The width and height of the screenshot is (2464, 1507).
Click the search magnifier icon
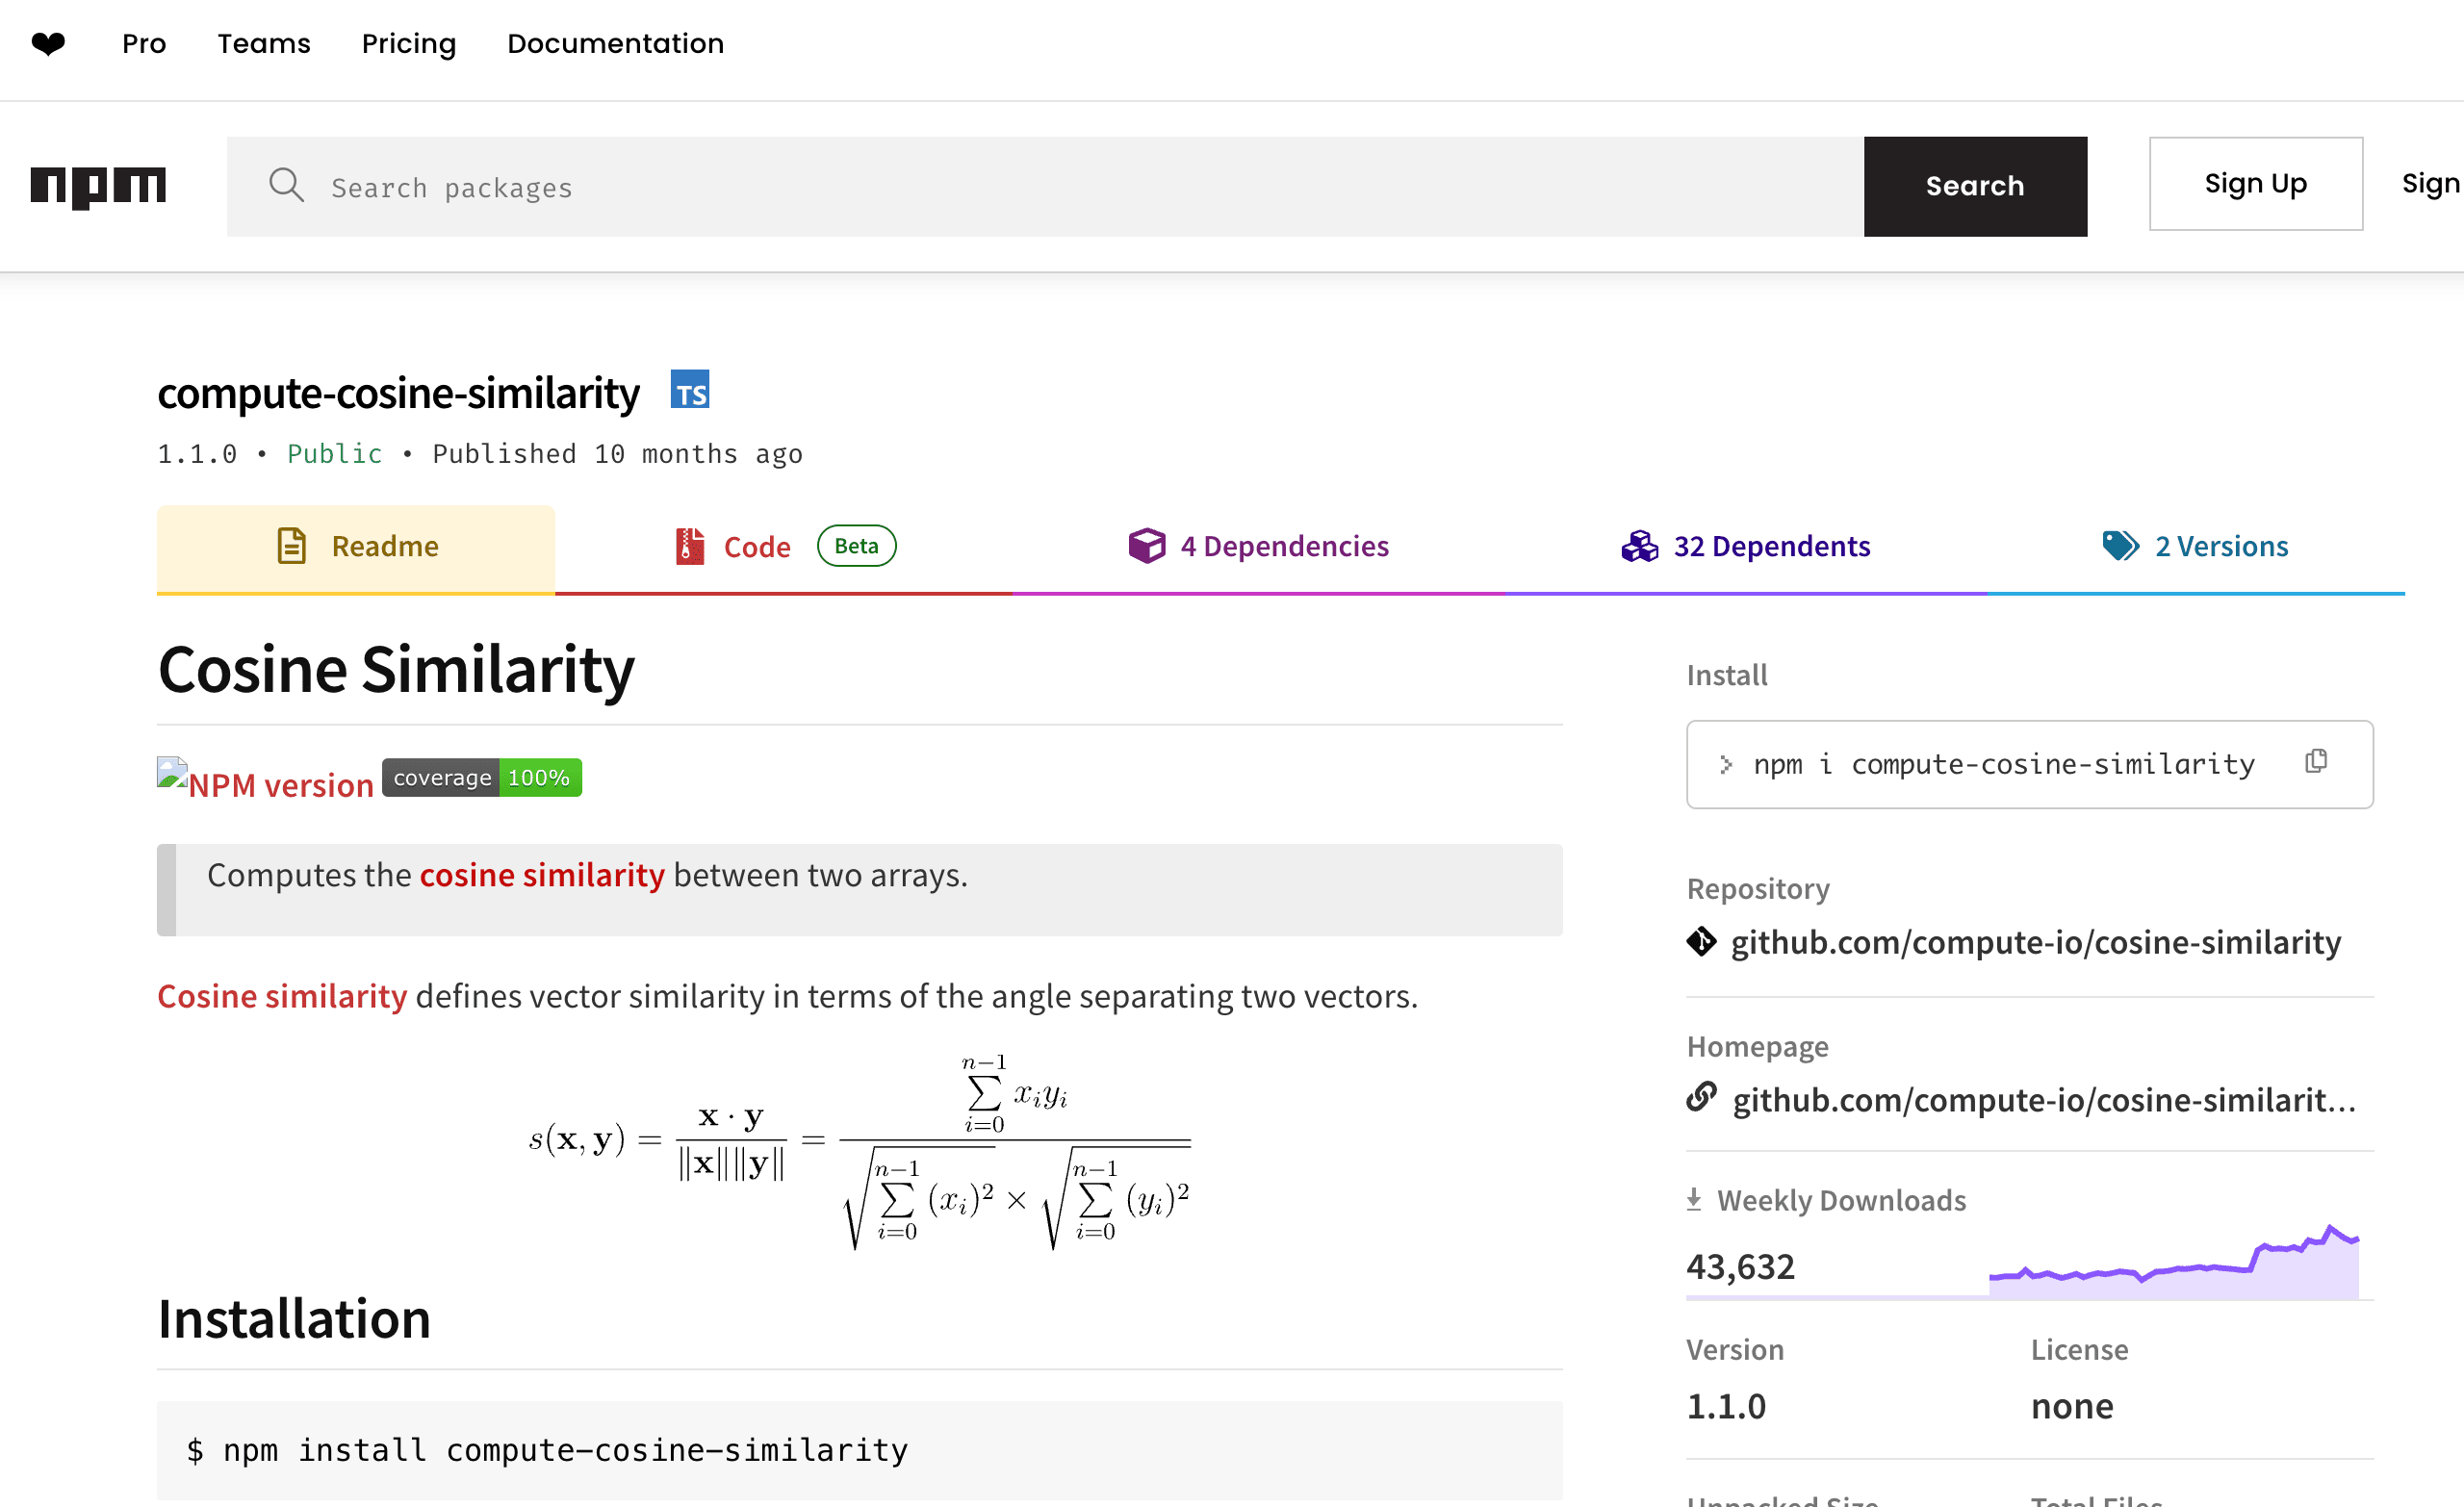[286, 185]
